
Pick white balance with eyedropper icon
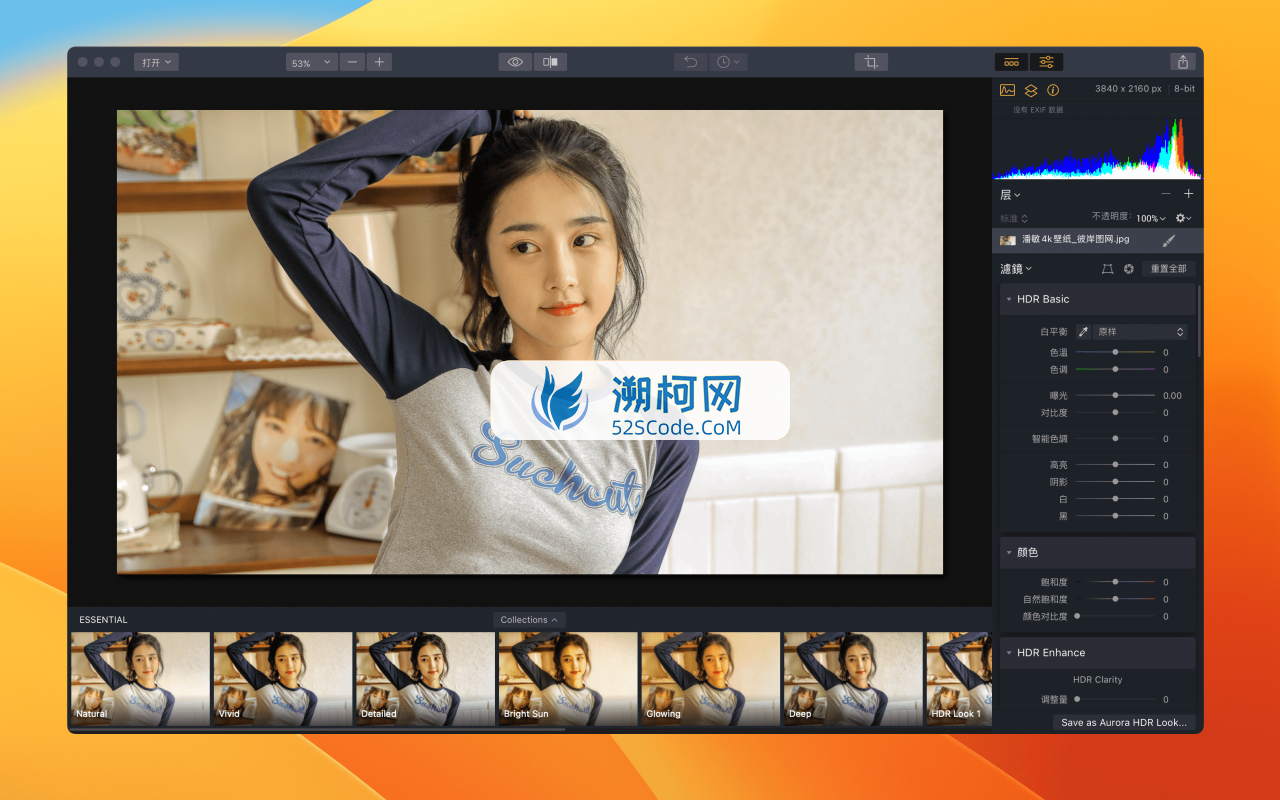(1083, 332)
